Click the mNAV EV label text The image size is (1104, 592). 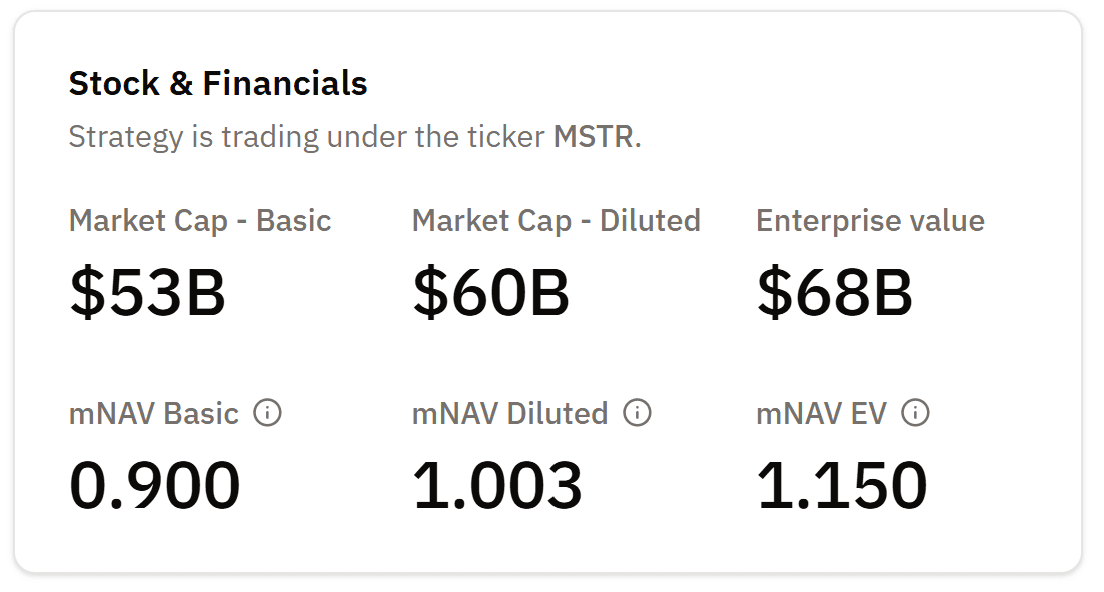(x=821, y=413)
